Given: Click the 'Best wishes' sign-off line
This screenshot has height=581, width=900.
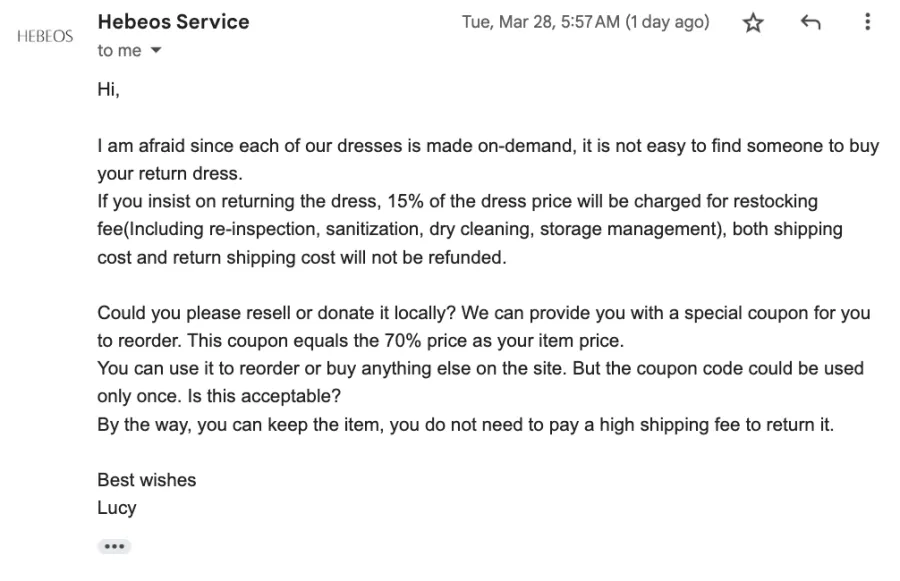Looking at the screenshot, I should point(147,480).
